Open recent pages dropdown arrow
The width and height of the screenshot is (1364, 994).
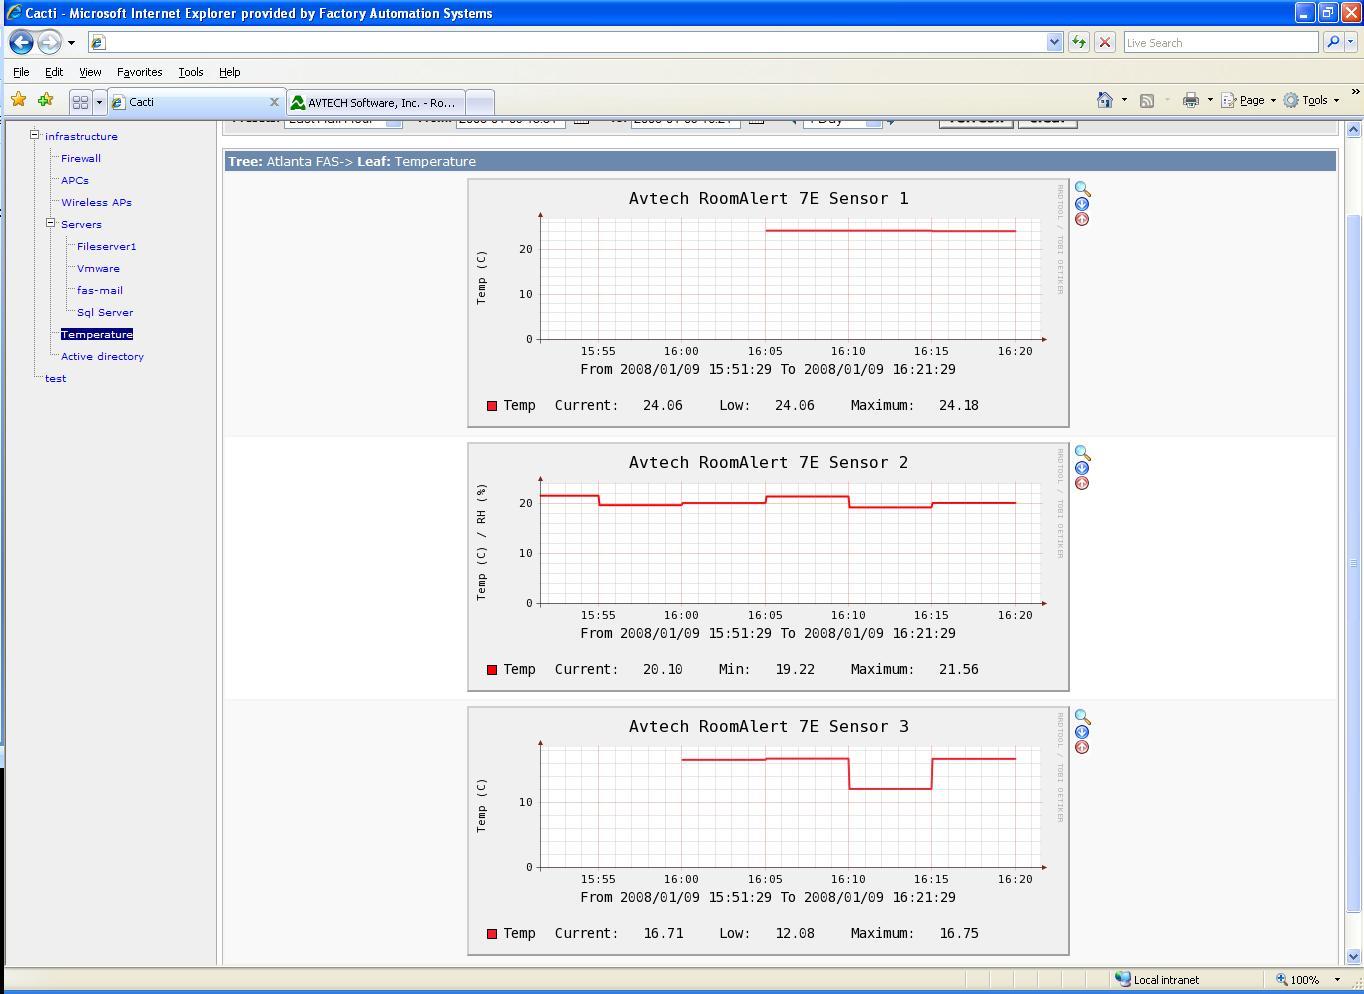point(71,43)
